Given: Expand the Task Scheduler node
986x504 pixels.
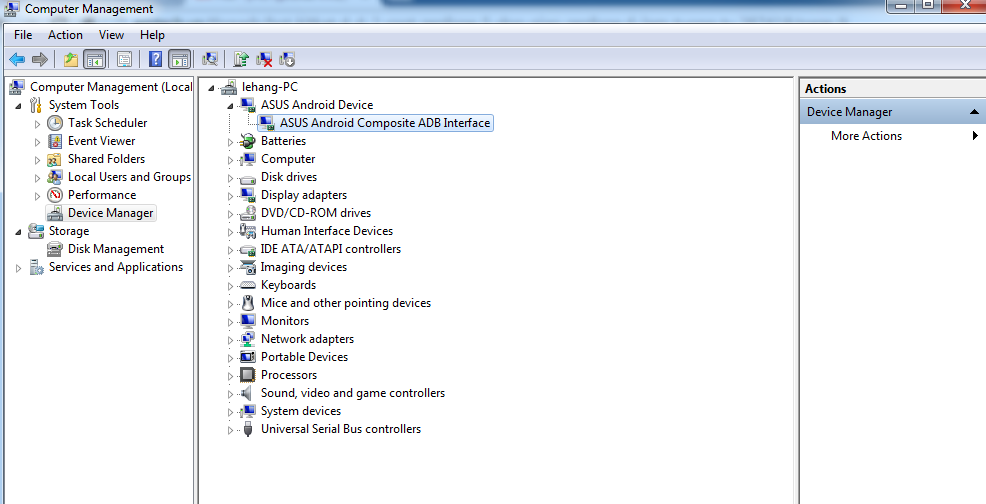Looking at the screenshot, I should click(38, 124).
